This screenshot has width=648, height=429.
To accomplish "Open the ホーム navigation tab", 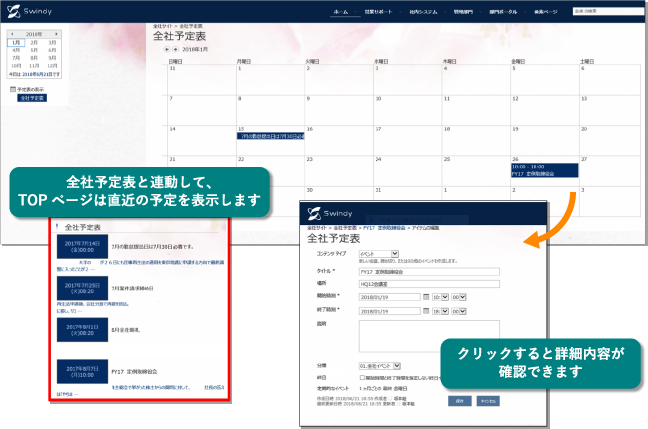I will click(341, 12).
